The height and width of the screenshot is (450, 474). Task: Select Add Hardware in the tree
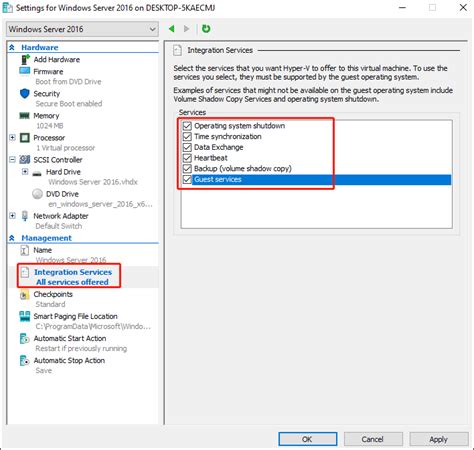pyautogui.click(x=57, y=60)
